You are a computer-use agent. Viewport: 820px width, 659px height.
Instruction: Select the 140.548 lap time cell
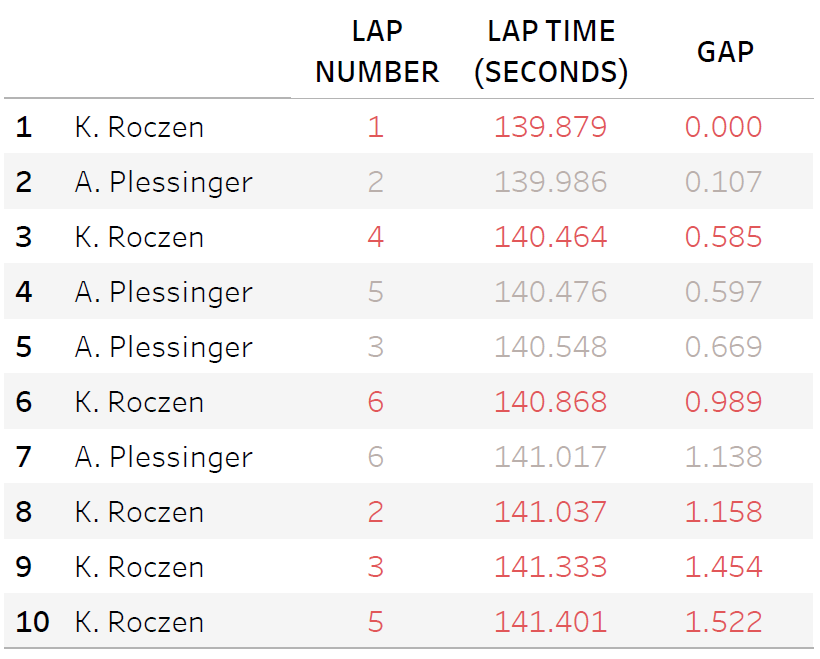[550, 347]
